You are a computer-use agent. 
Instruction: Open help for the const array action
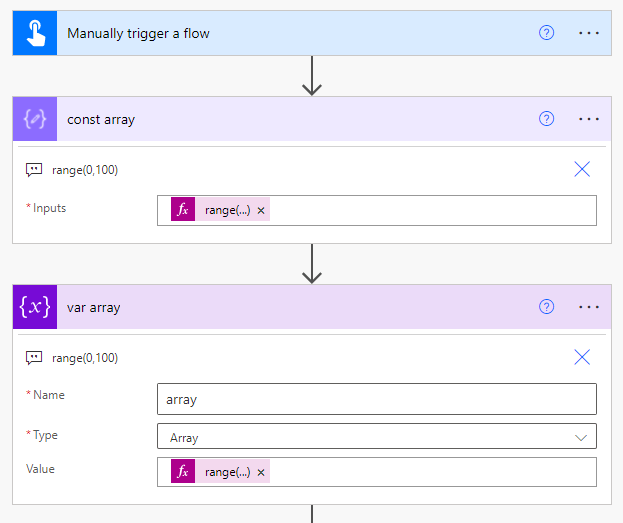point(546,119)
